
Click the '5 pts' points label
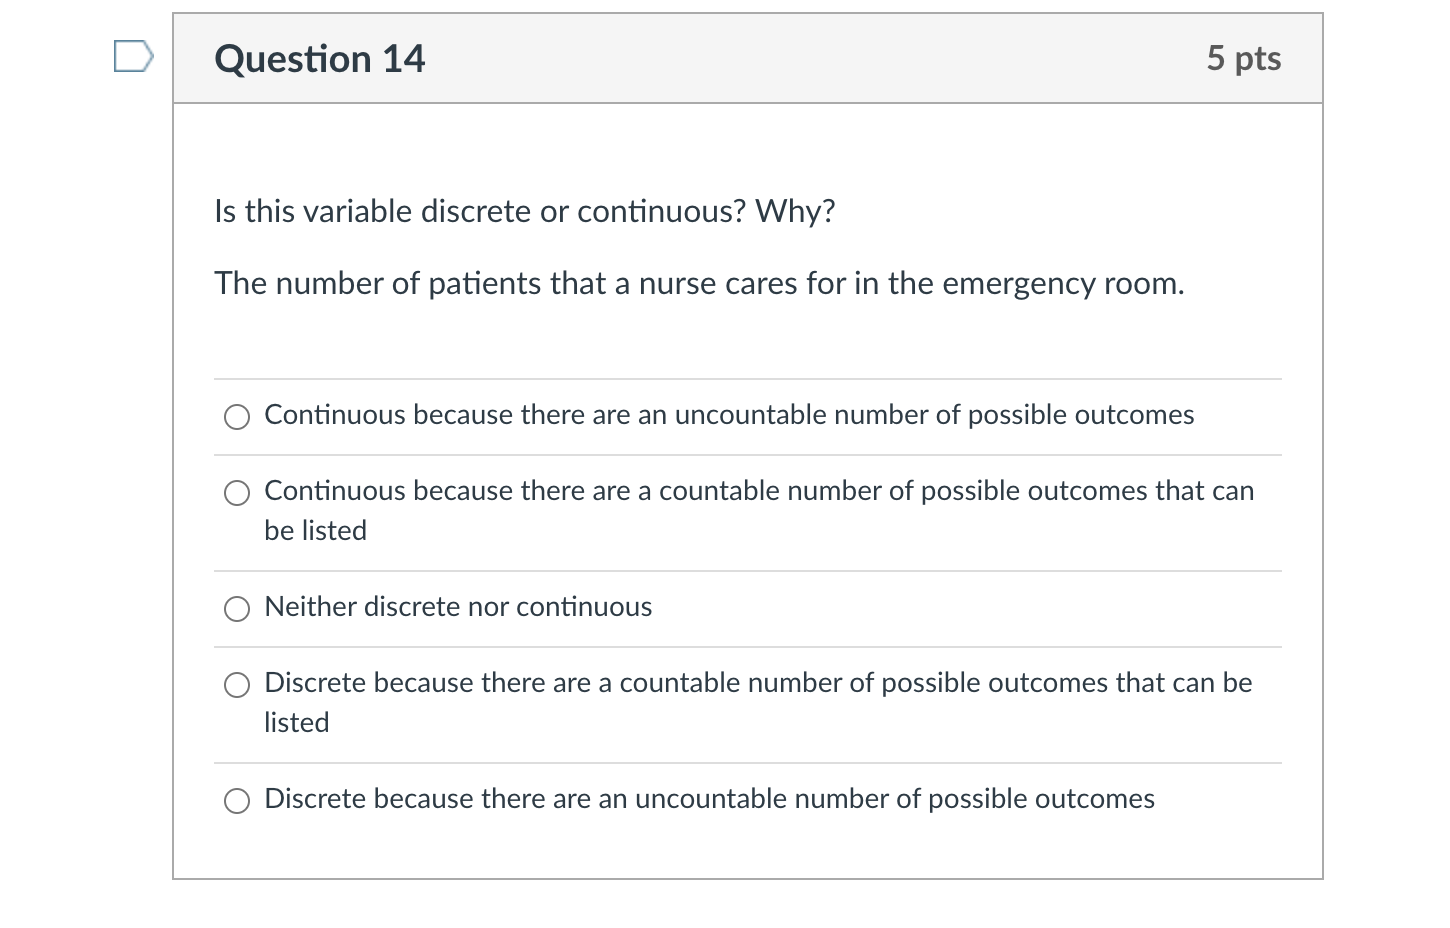pyautogui.click(x=1244, y=58)
